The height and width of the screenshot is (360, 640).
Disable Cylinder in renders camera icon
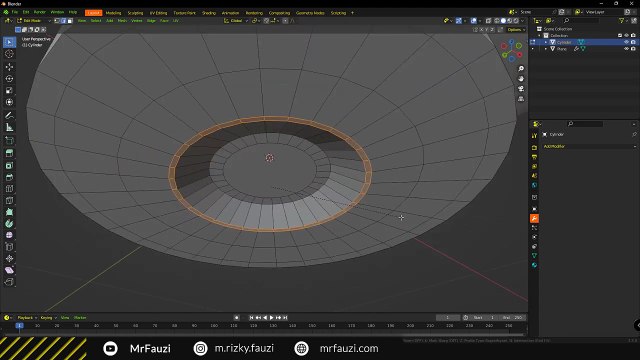tap(633, 42)
